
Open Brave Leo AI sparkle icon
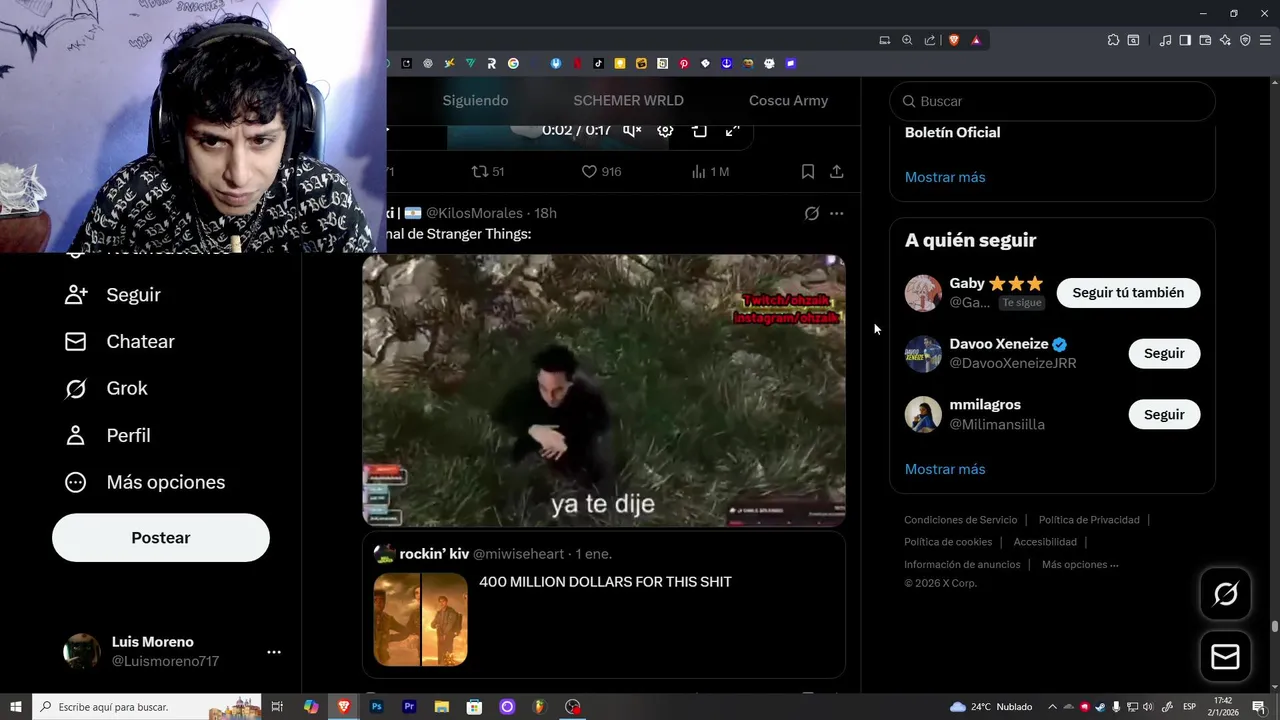(1225, 40)
